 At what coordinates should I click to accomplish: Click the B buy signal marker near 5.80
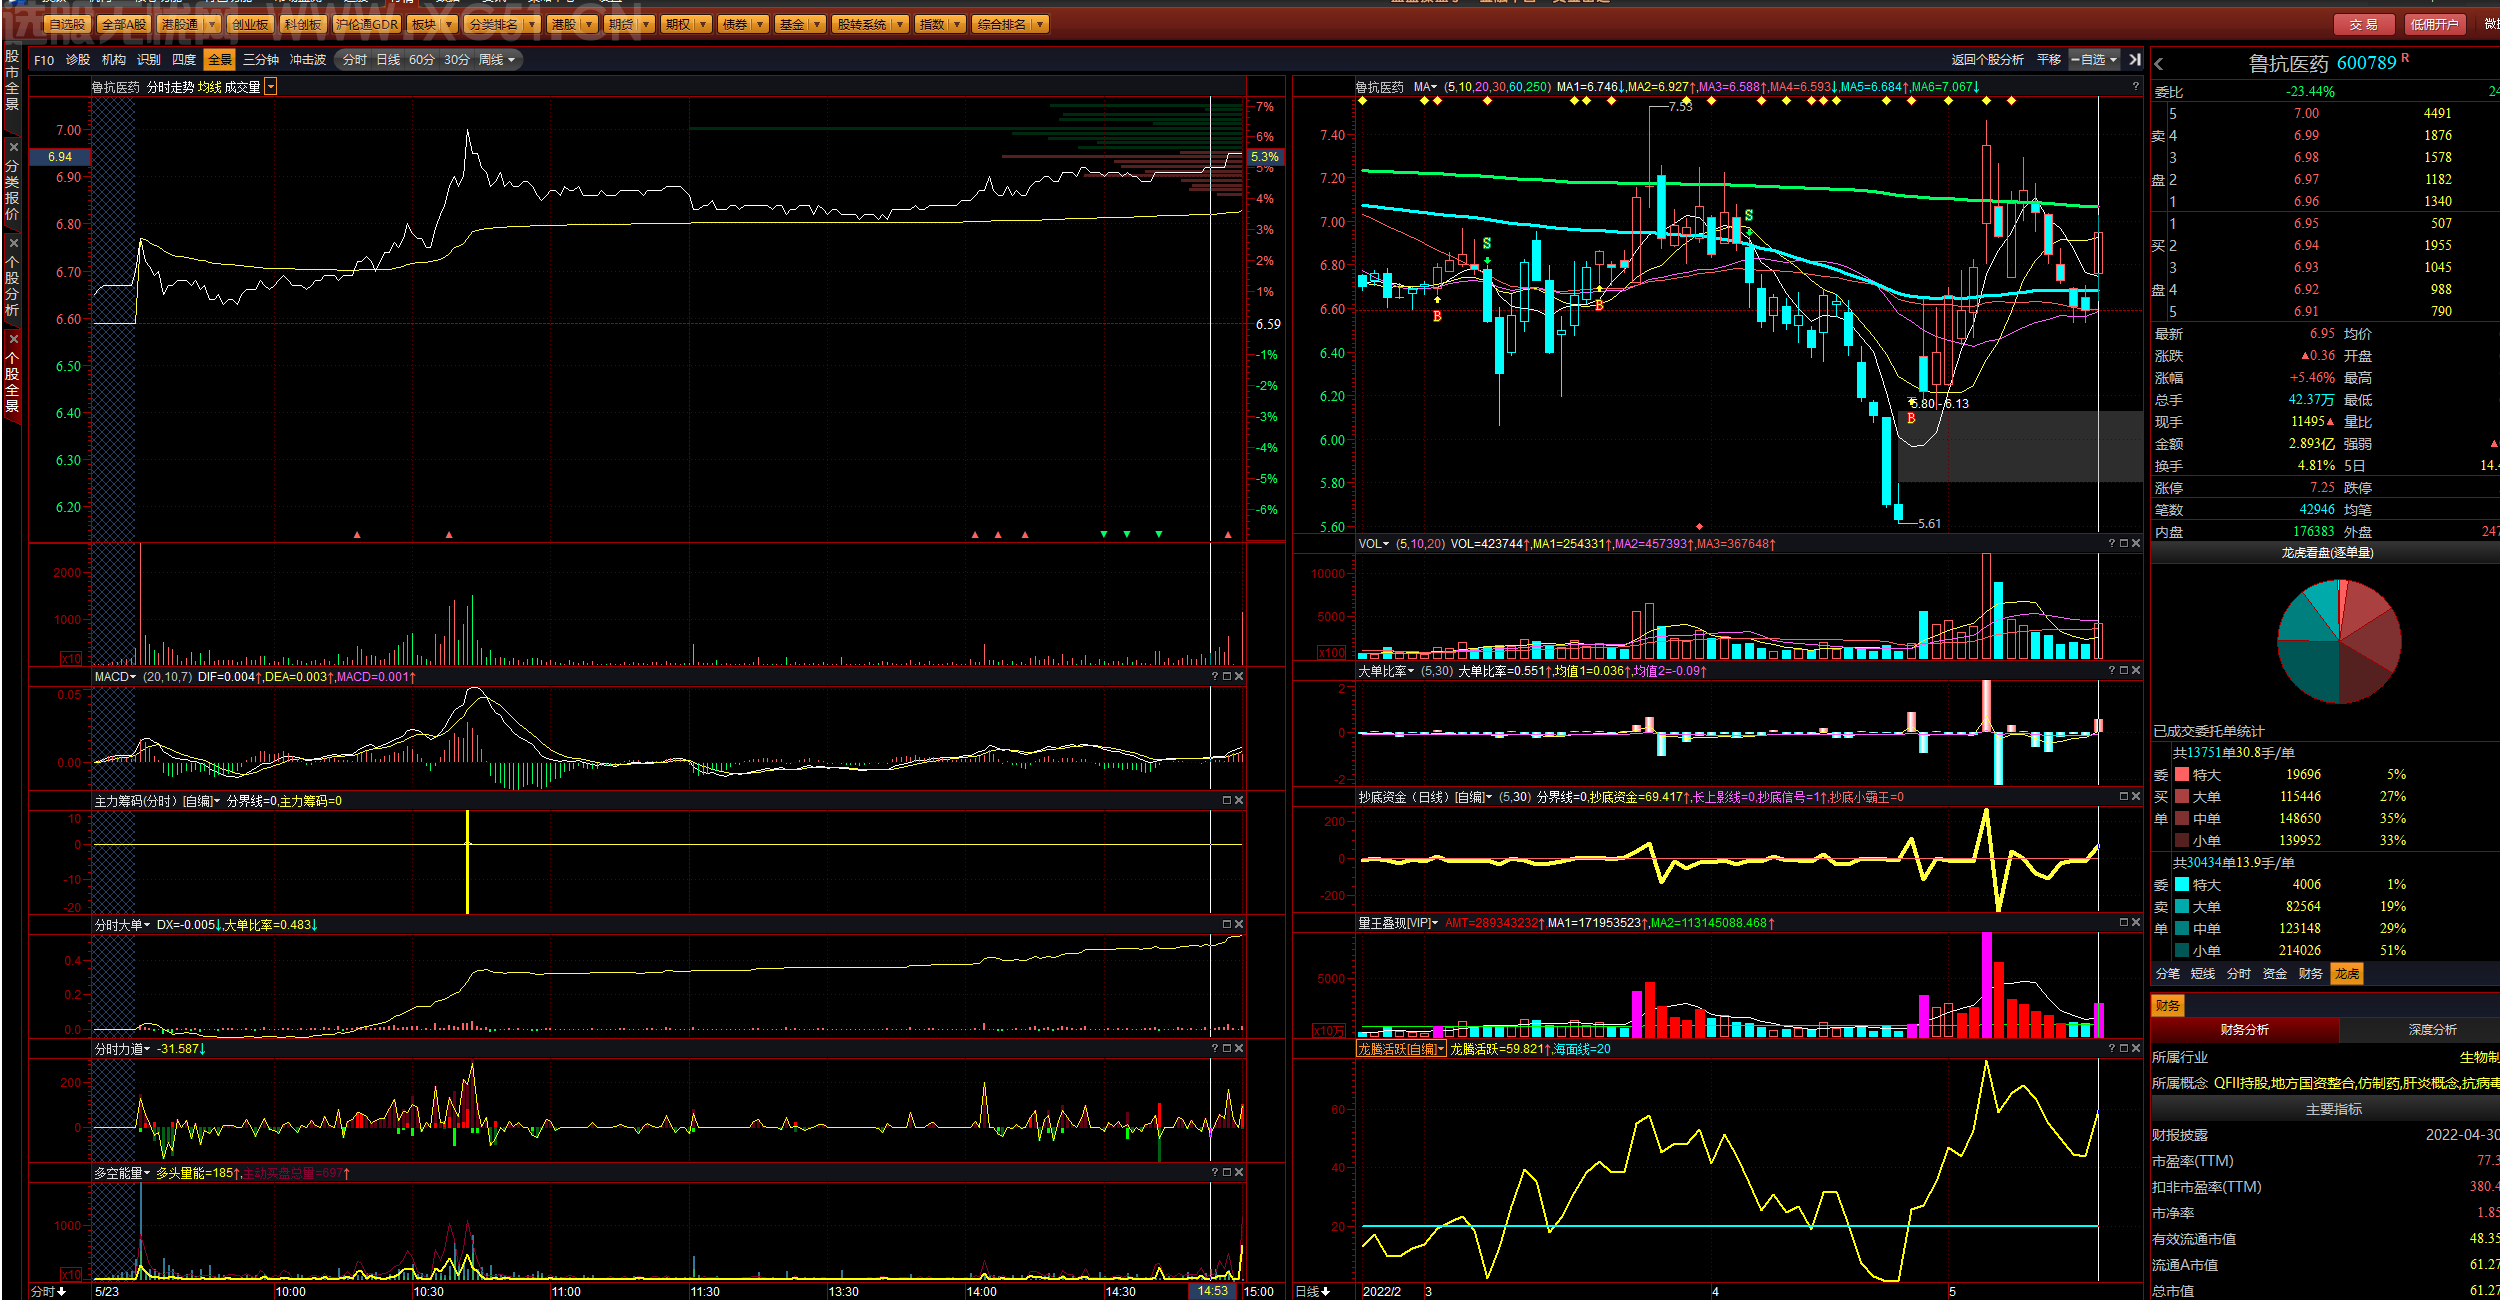coord(1911,419)
